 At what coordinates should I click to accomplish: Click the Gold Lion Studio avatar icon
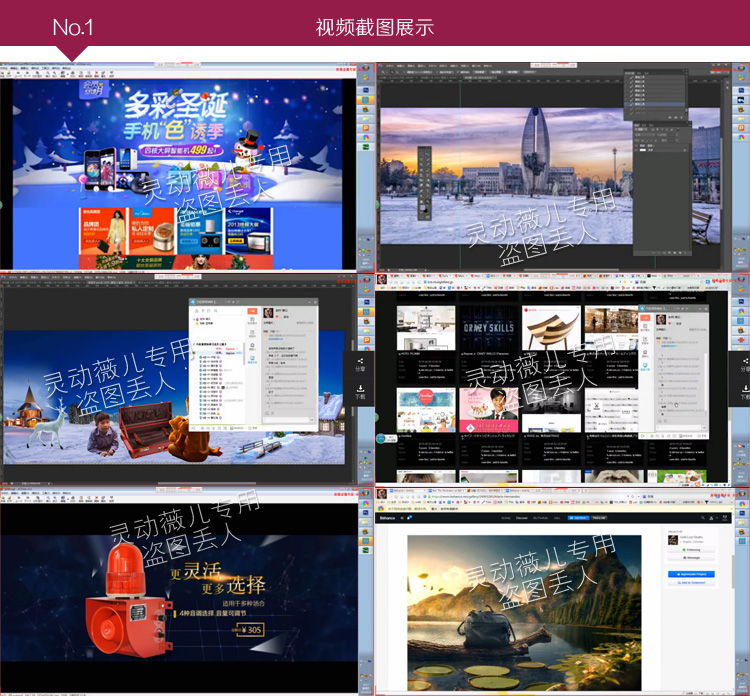pos(672,538)
